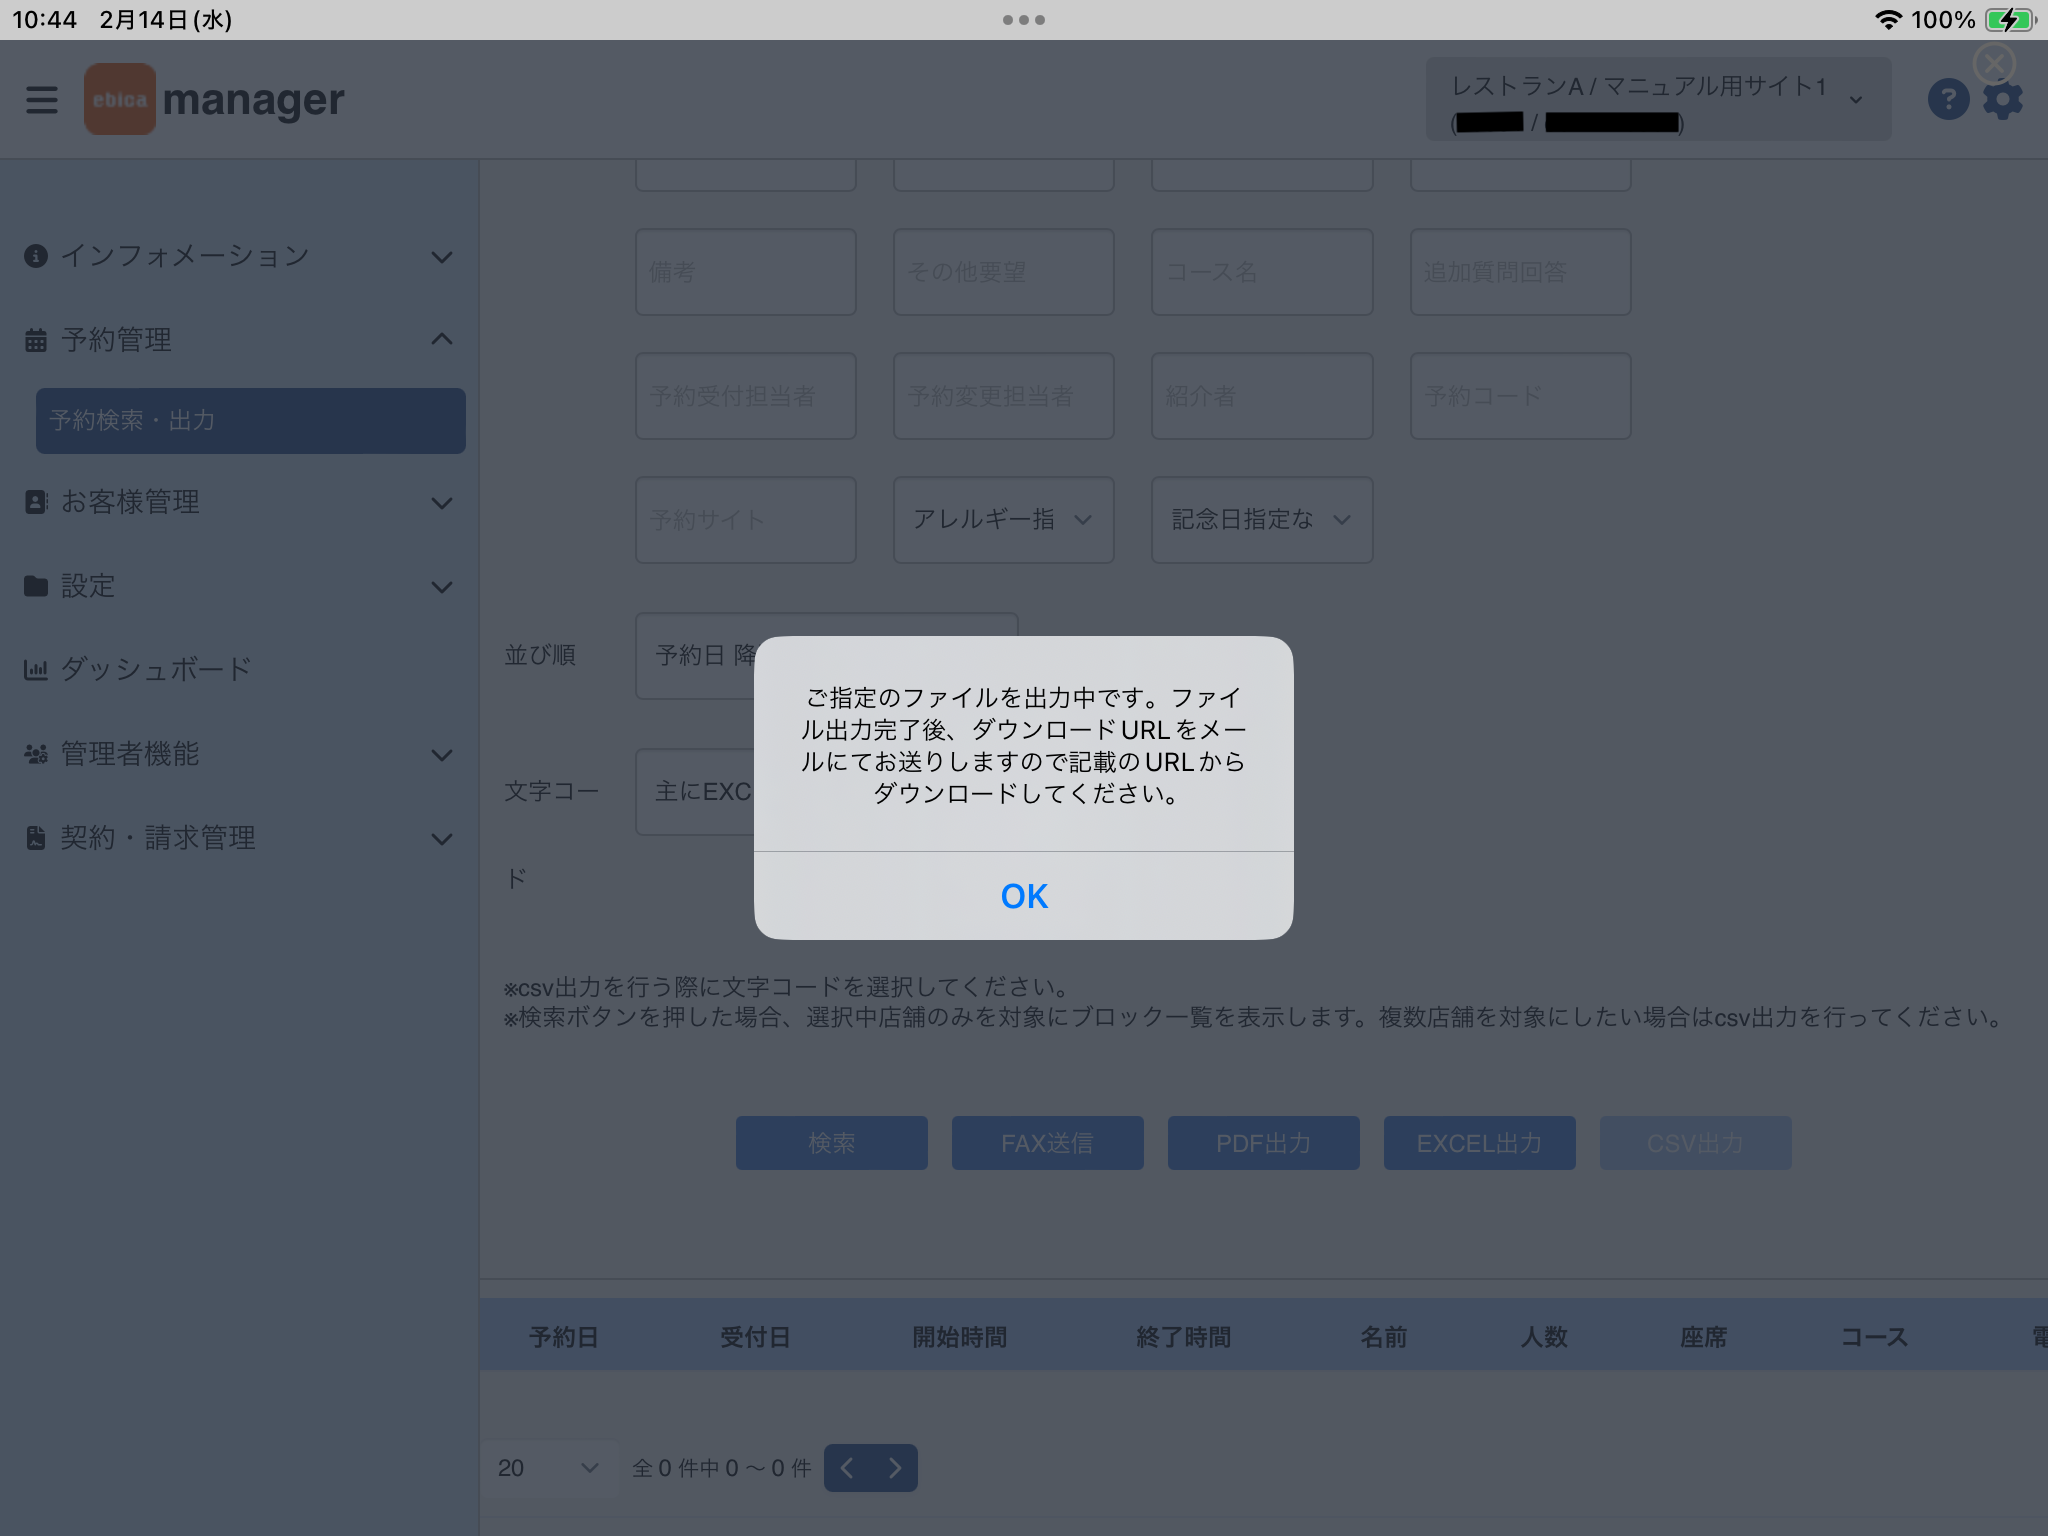
Task: Click the 予約管理 calendar icon
Action: point(36,340)
